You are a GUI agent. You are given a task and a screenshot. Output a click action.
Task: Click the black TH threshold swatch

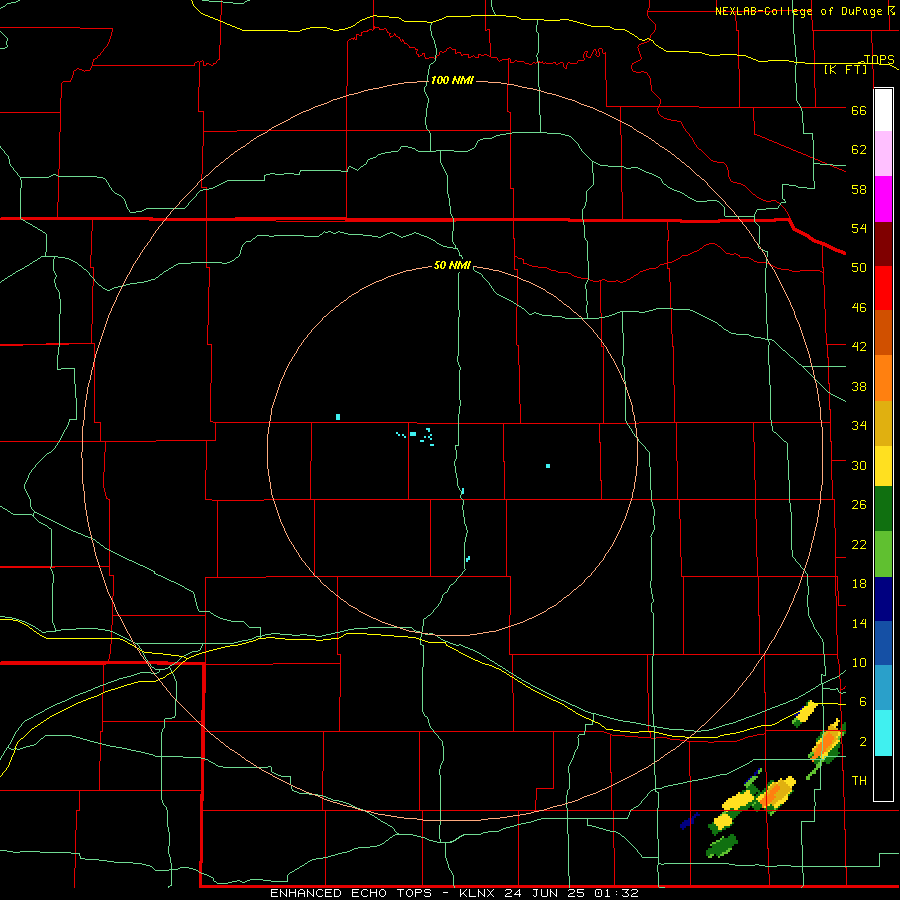coord(883,777)
